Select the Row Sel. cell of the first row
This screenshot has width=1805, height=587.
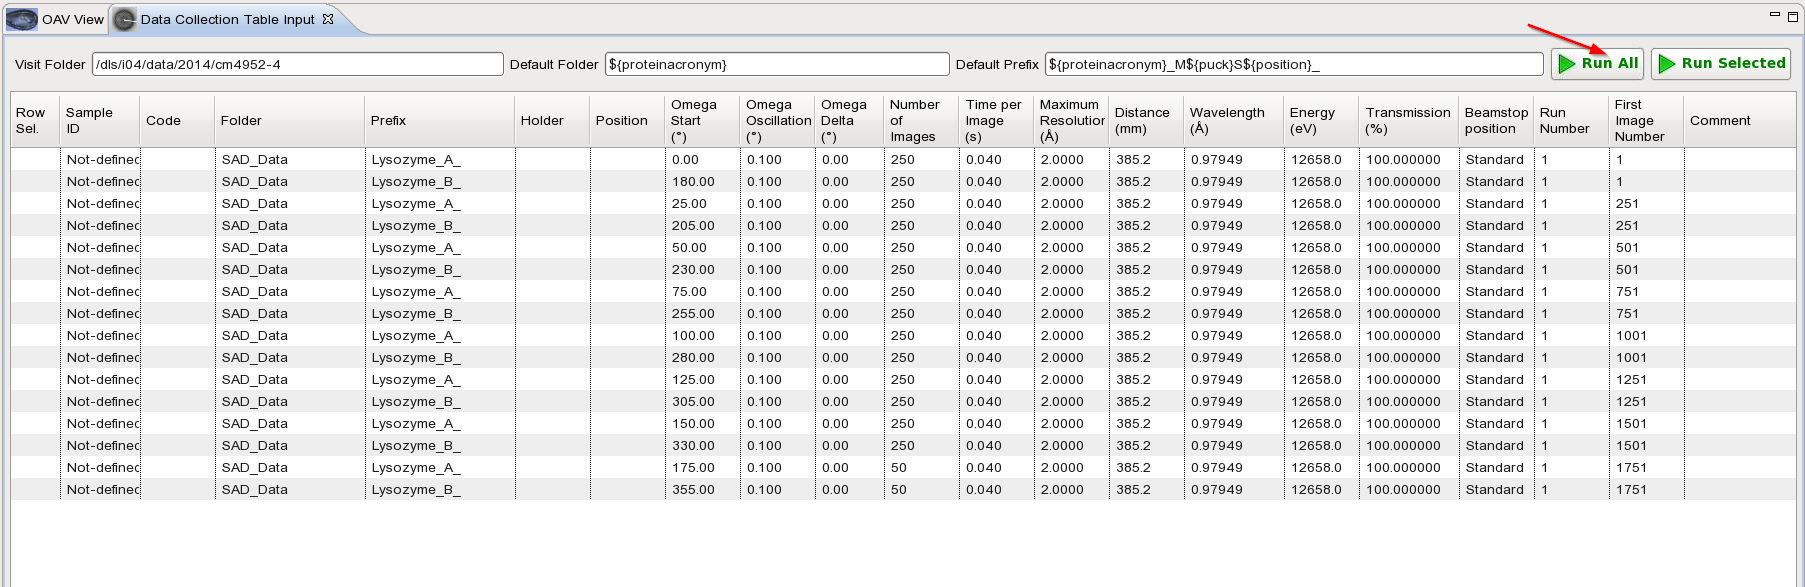point(34,160)
